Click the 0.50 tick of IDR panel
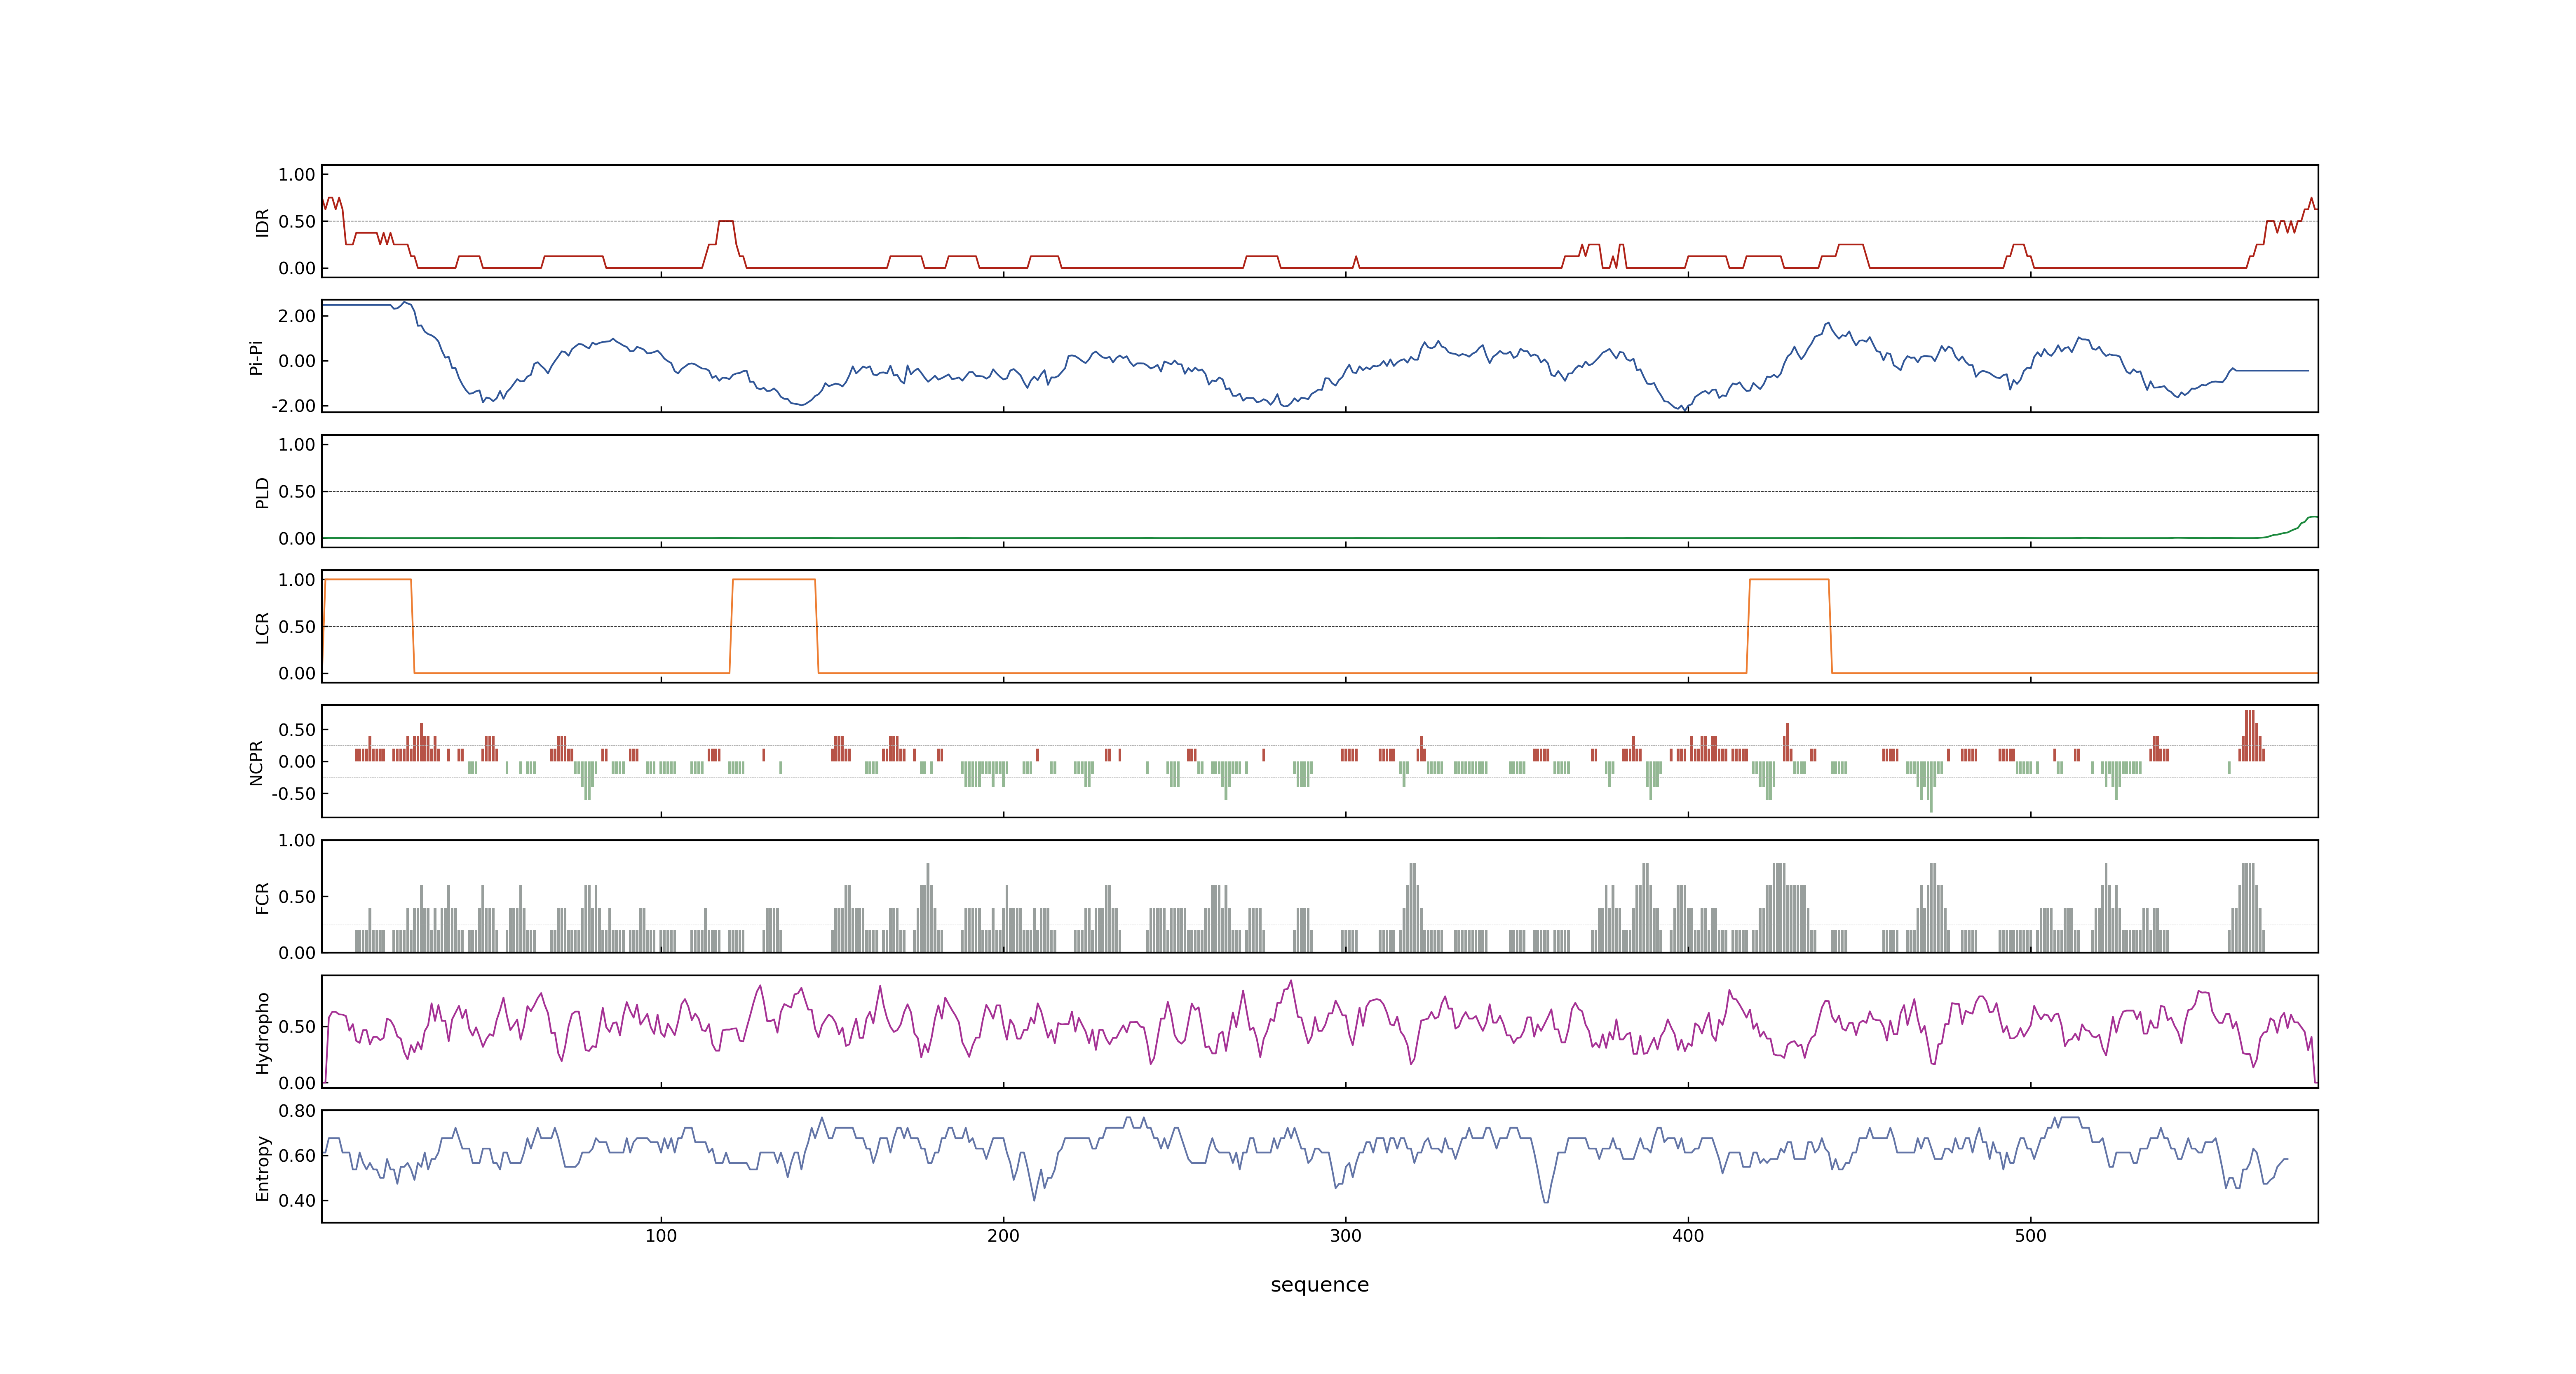This screenshot has width=2576, height=1374. pos(297,222)
